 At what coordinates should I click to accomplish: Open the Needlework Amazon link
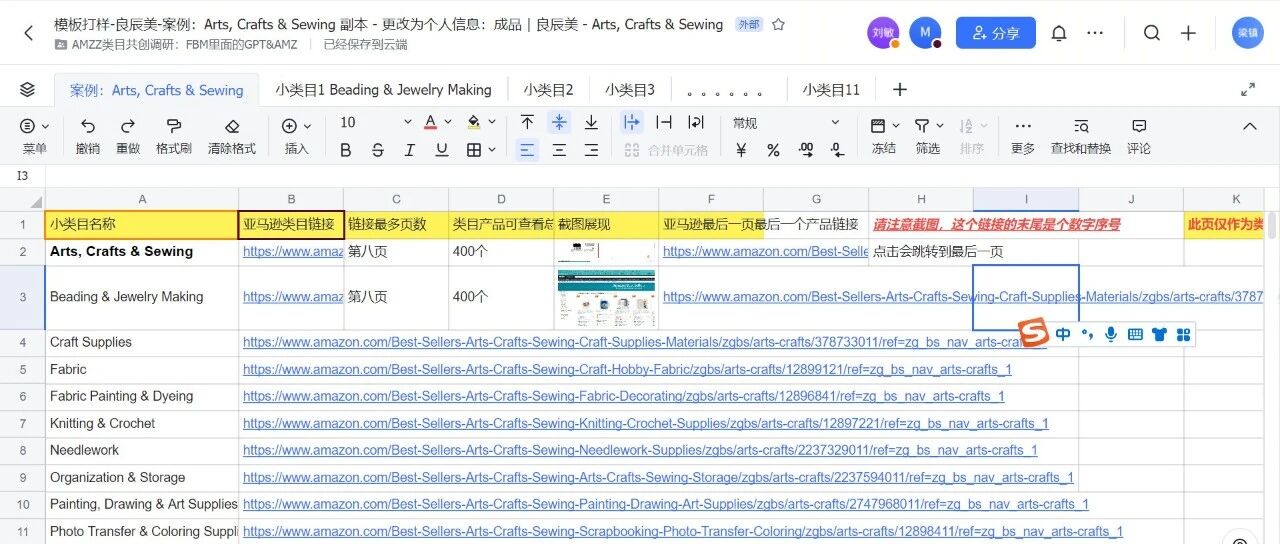[640, 450]
